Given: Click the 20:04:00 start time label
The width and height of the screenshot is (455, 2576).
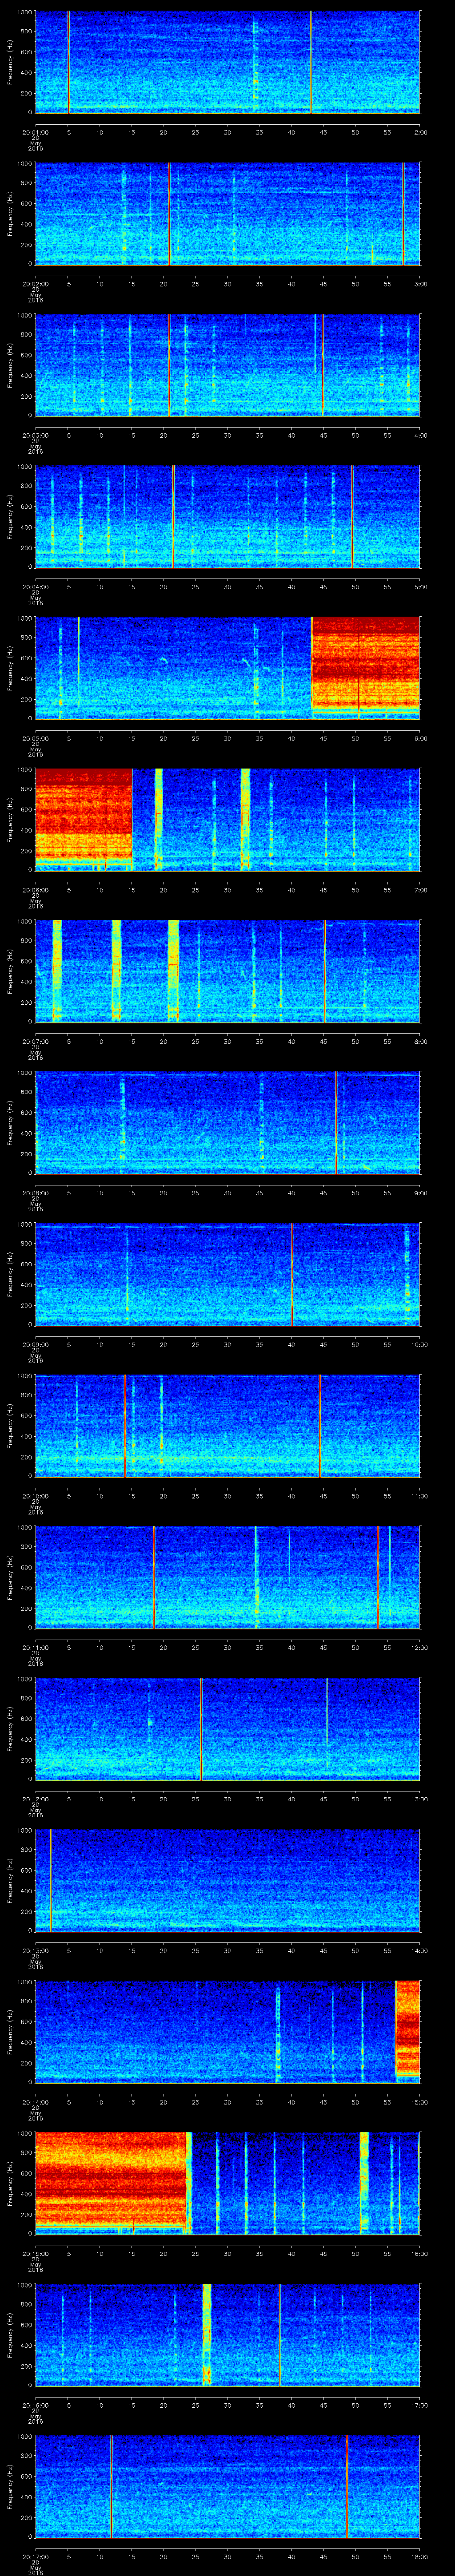Looking at the screenshot, I should (x=35, y=587).
